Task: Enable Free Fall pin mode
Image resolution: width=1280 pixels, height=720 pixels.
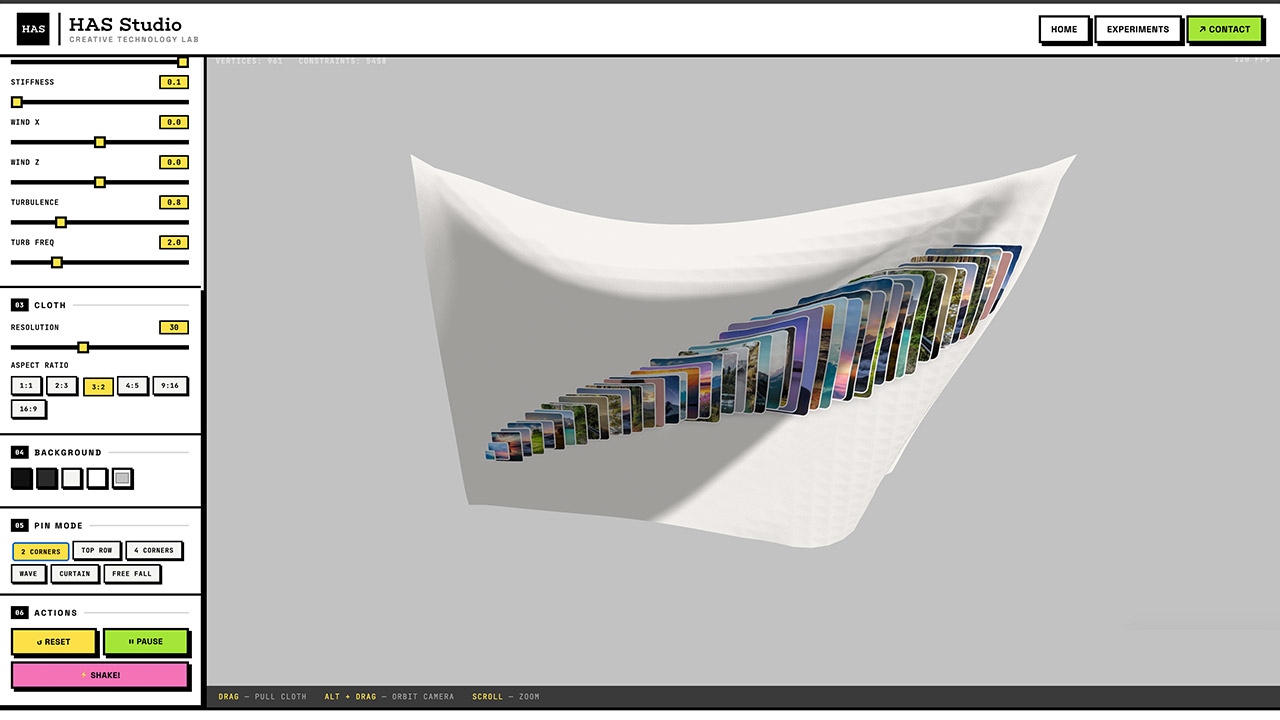Action: point(132,573)
